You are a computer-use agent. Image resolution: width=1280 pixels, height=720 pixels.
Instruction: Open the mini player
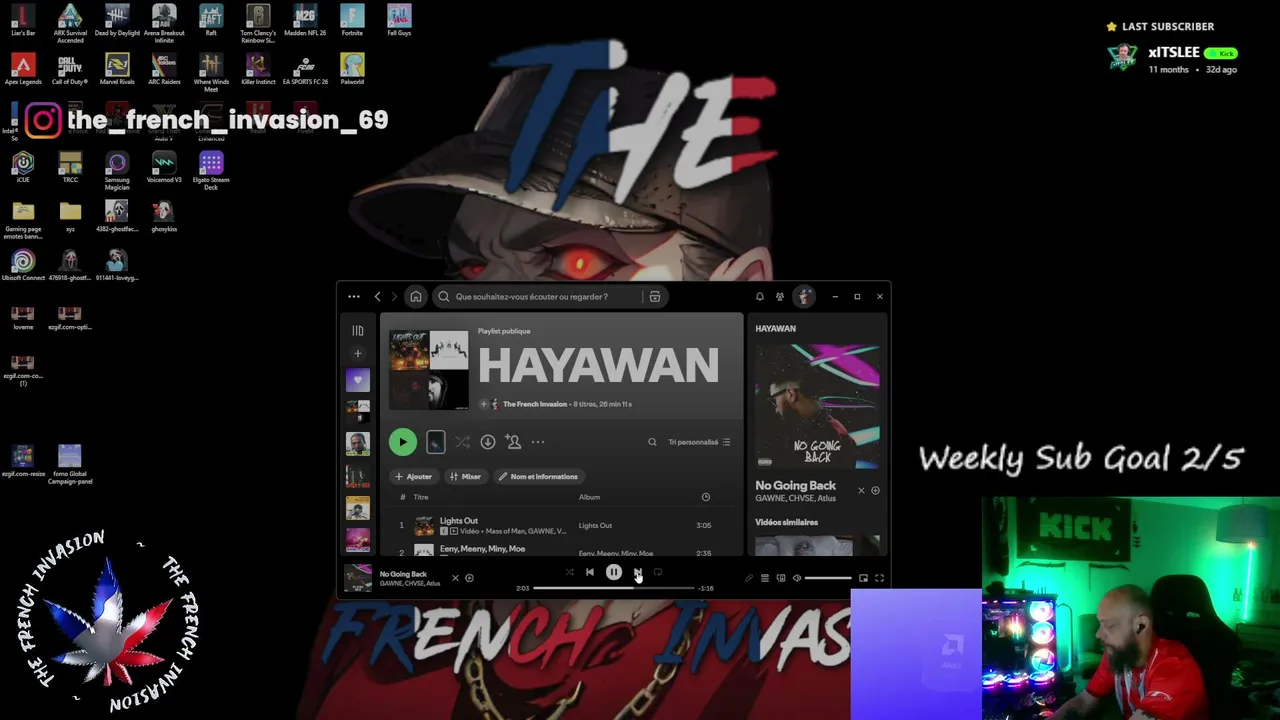(863, 578)
